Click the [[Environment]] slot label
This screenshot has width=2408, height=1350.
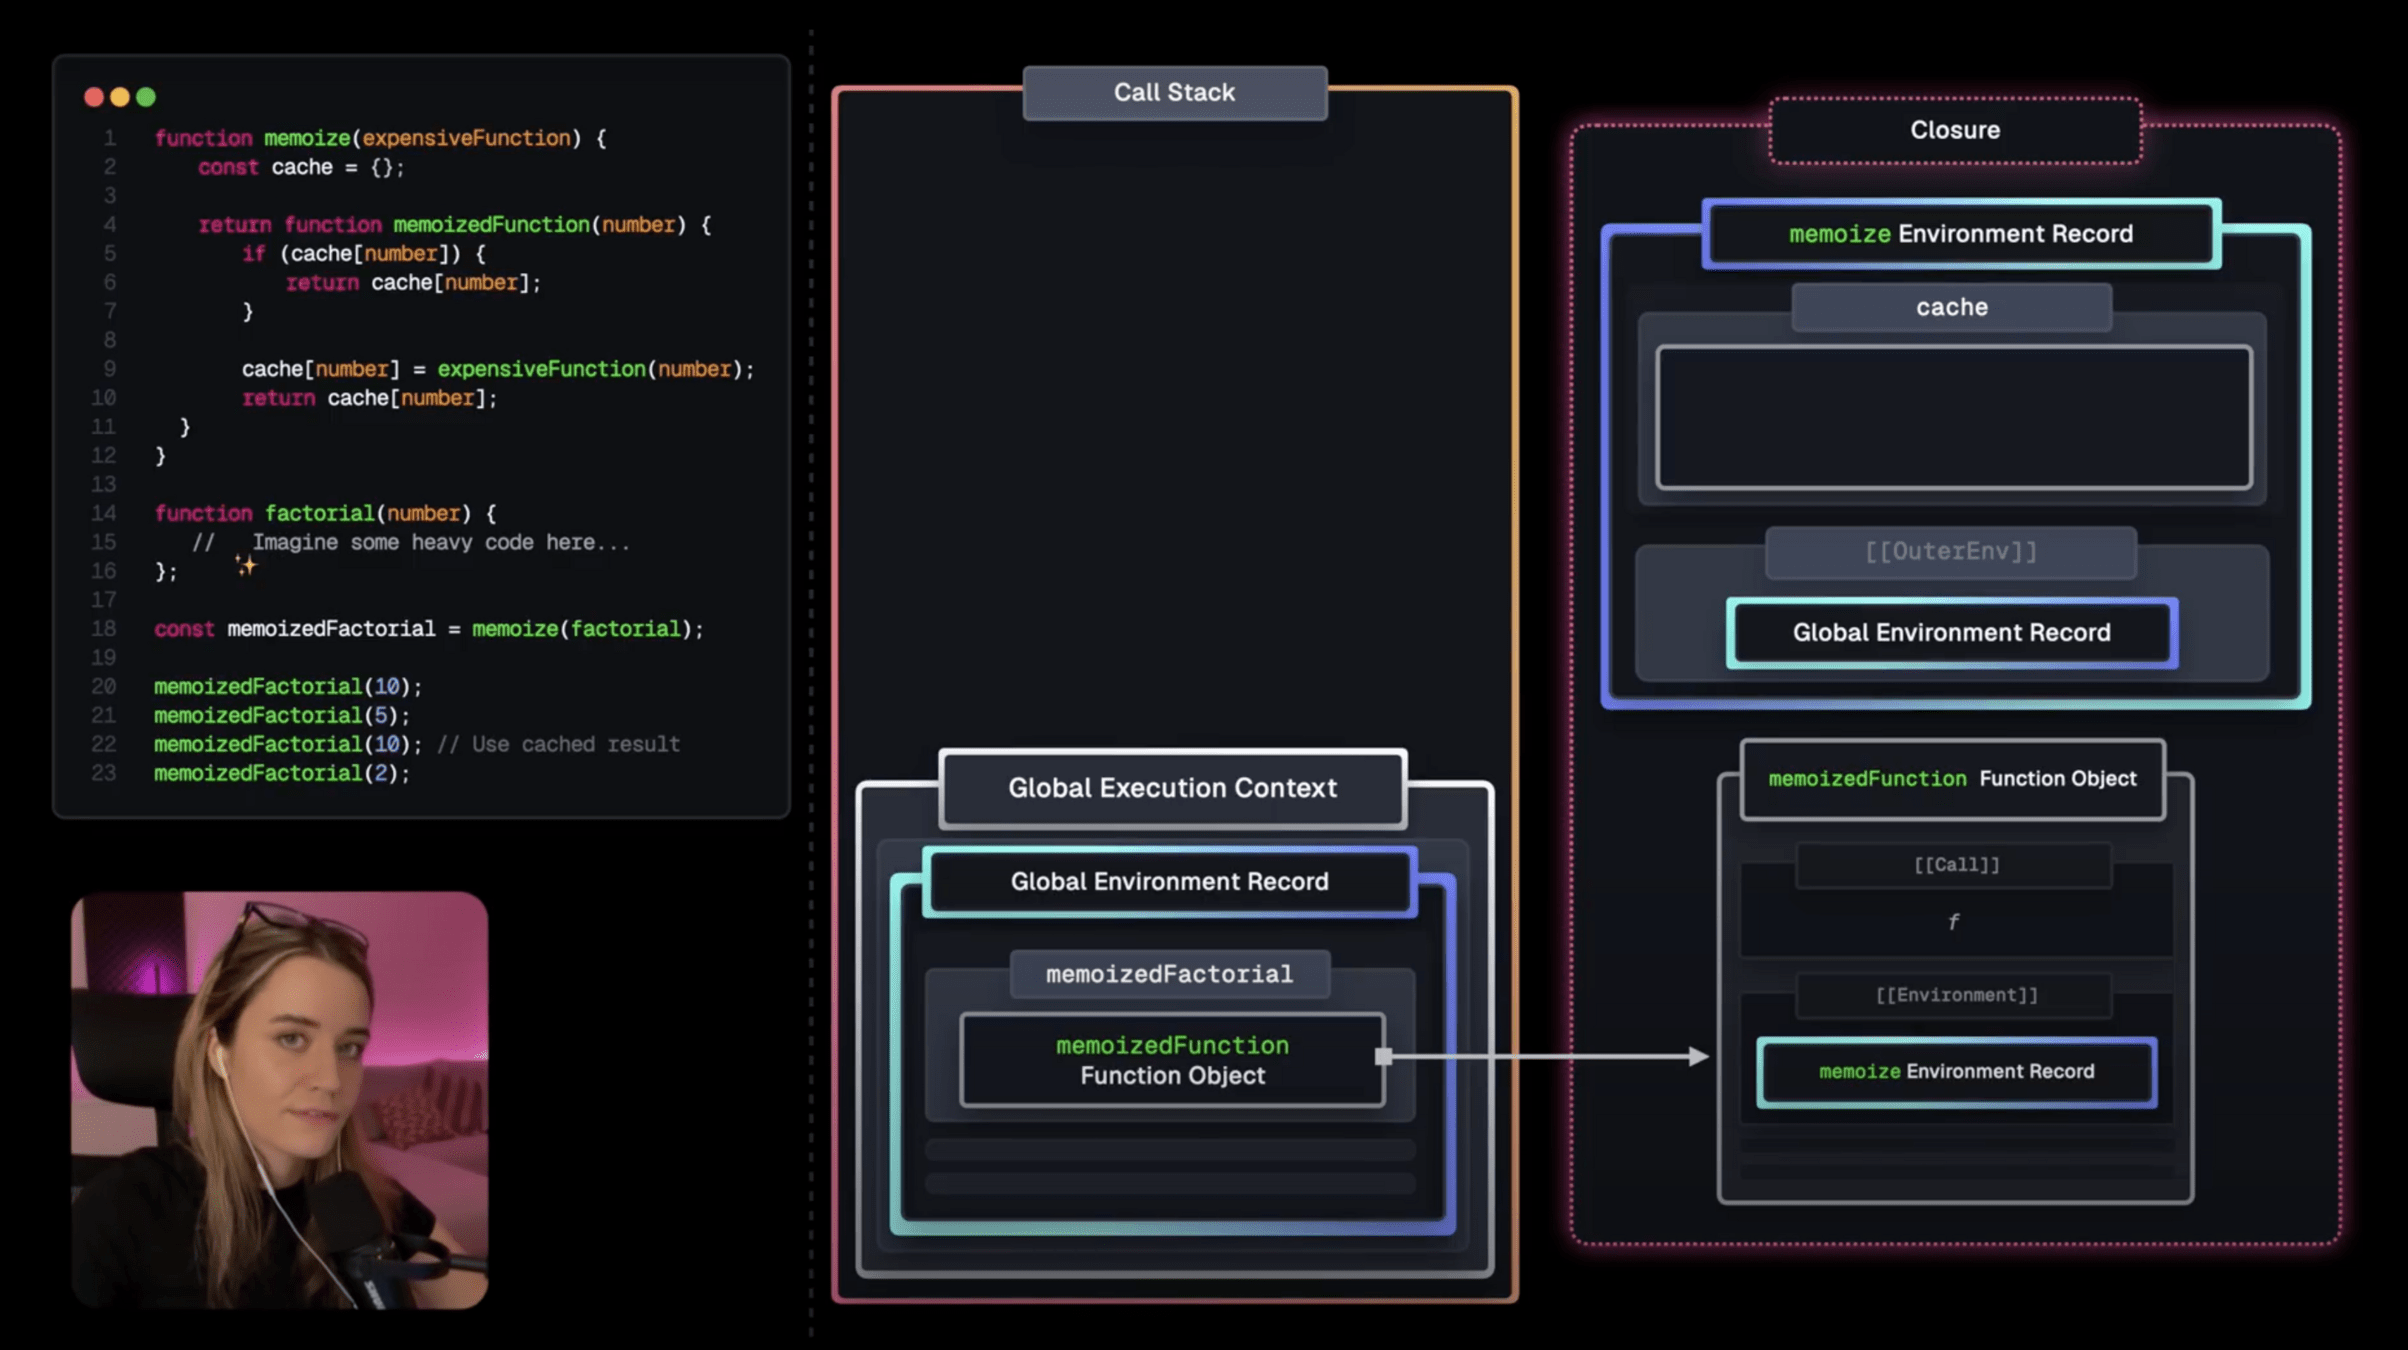click(x=1955, y=995)
